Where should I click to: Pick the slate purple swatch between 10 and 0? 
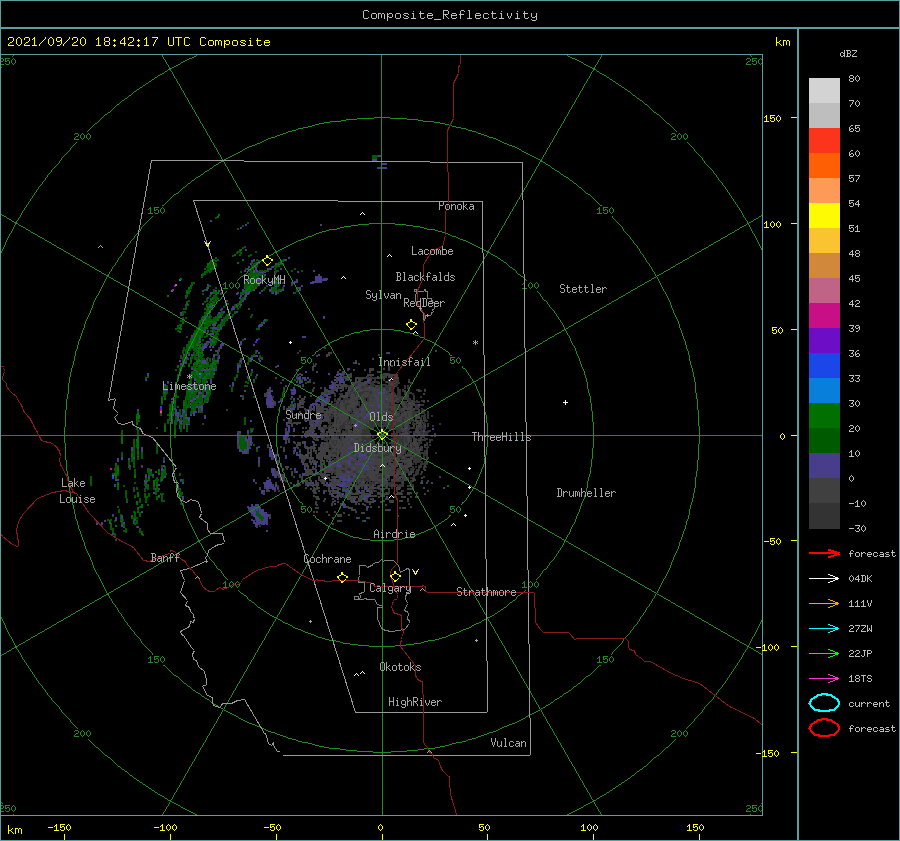coord(824,466)
